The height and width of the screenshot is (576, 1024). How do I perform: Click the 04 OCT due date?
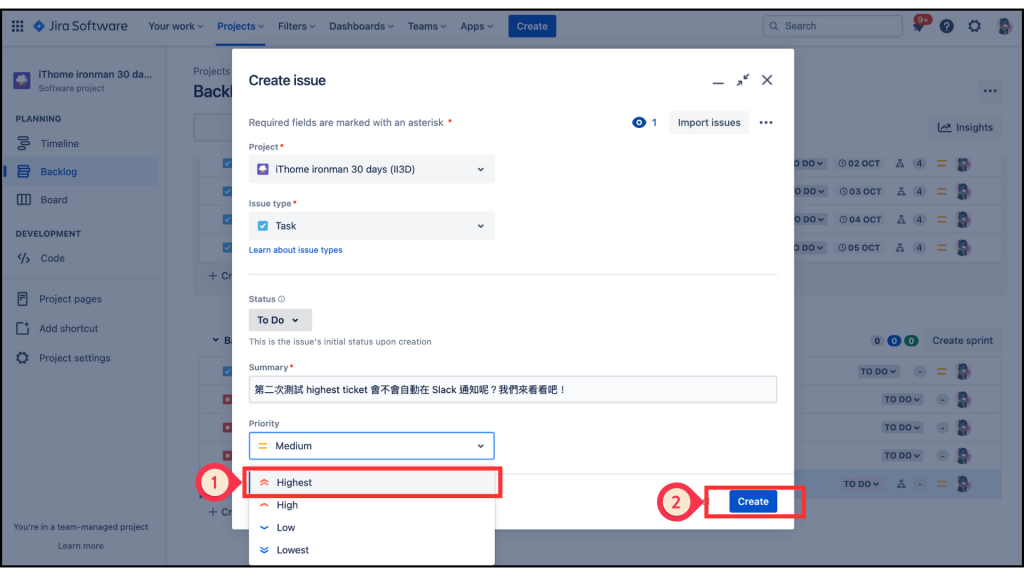pos(860,219)
